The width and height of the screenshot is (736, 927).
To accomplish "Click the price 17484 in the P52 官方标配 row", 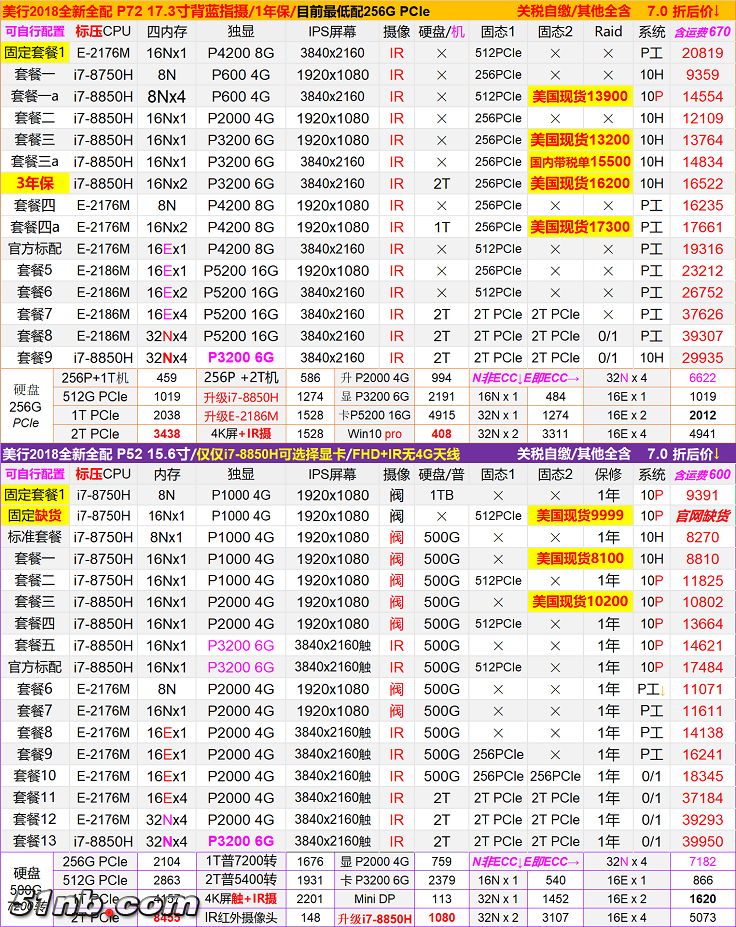I will click(x=702, y=667).
